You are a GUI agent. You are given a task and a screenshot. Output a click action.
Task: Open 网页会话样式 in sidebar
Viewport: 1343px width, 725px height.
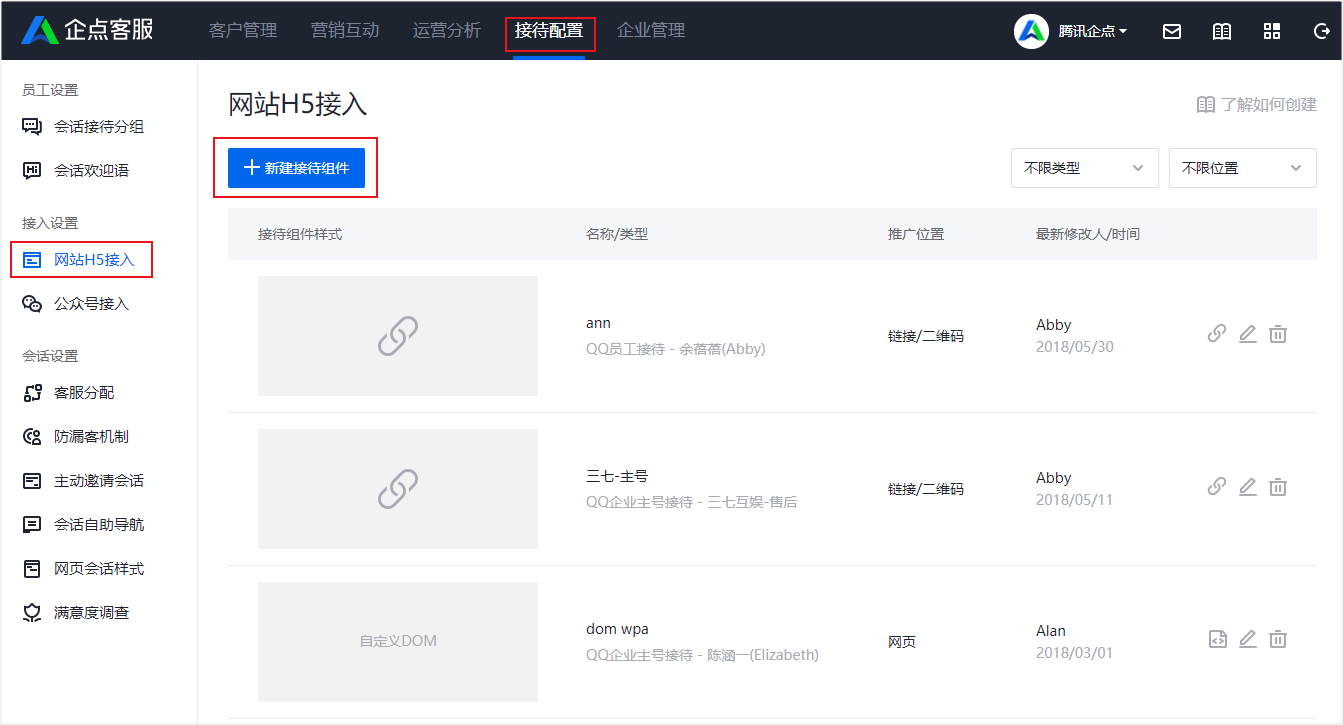point(98,569)
